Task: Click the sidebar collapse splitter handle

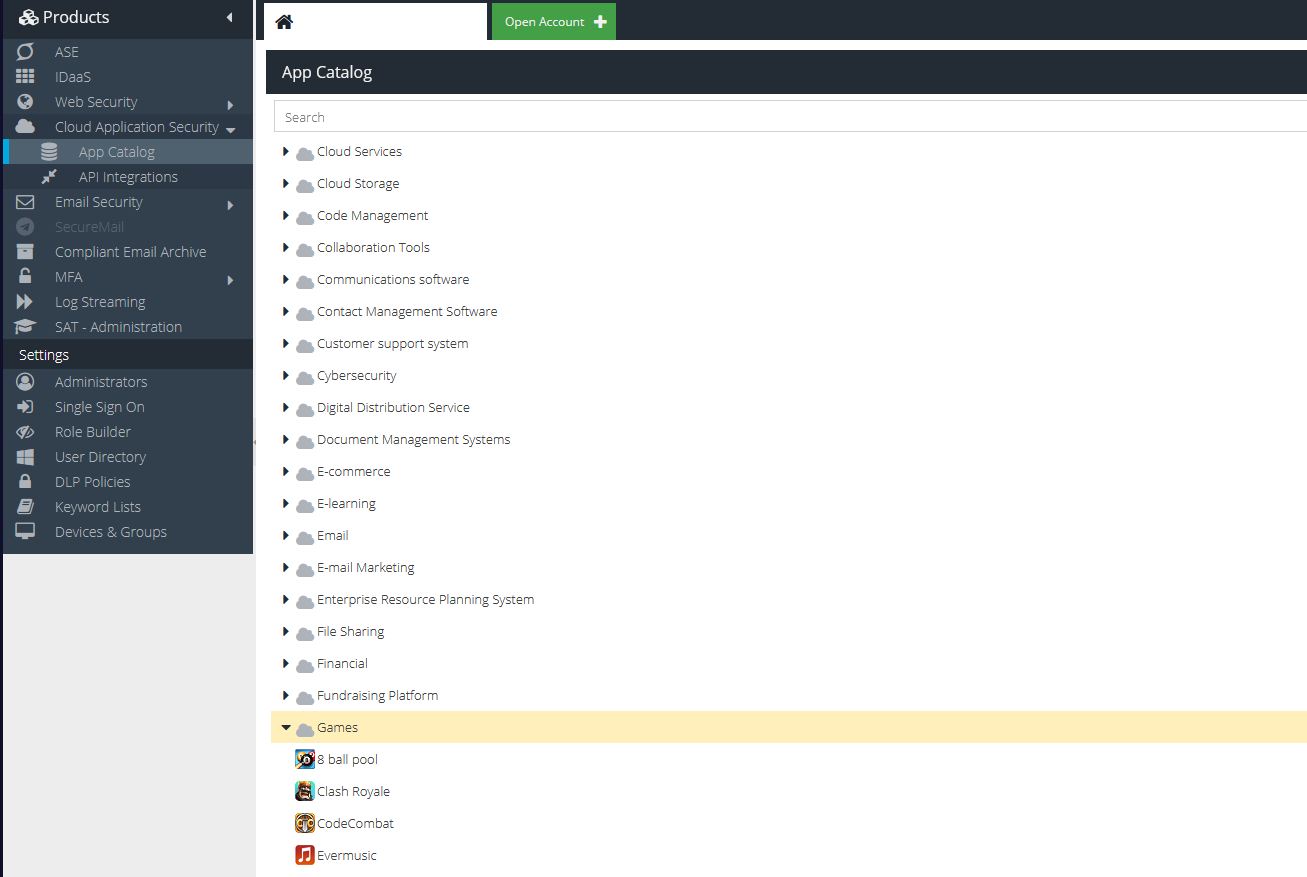Action: [255, 441]
